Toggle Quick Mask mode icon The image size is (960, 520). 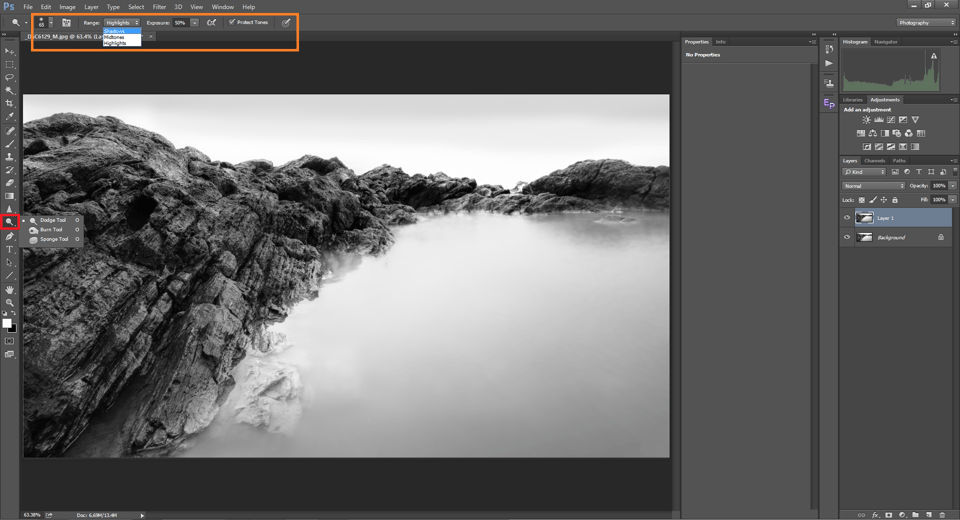click(9, 341)
